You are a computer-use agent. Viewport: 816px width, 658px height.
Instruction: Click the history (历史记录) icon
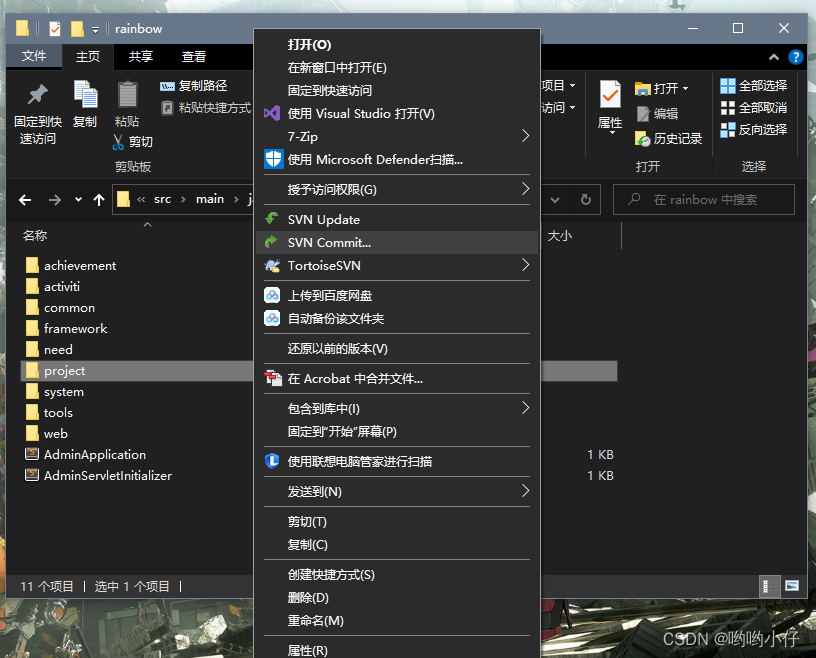(643, 138)
